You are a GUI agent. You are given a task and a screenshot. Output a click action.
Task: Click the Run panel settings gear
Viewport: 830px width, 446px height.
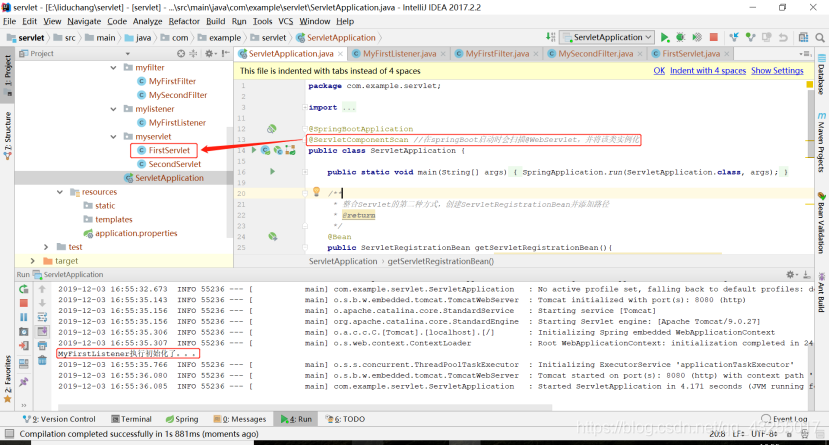coord(791,275)
